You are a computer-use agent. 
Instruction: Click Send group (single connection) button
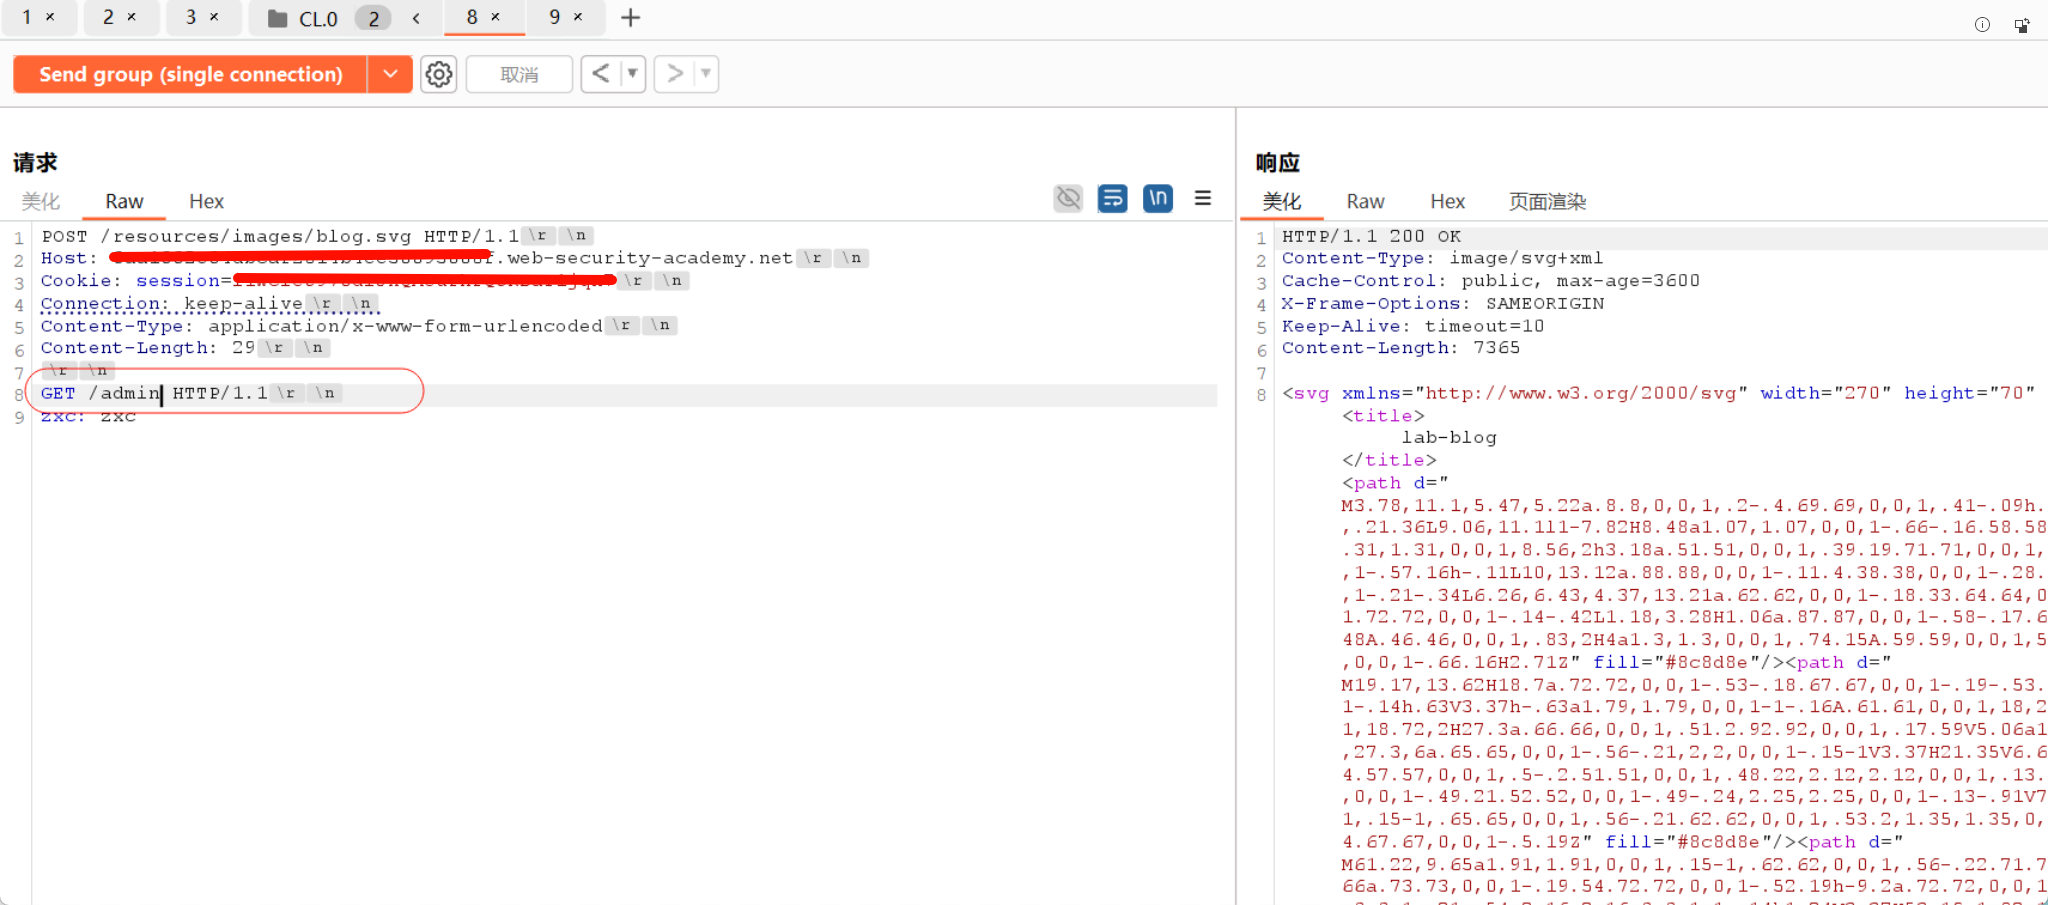pyautogui.click(x=191, y=74)
